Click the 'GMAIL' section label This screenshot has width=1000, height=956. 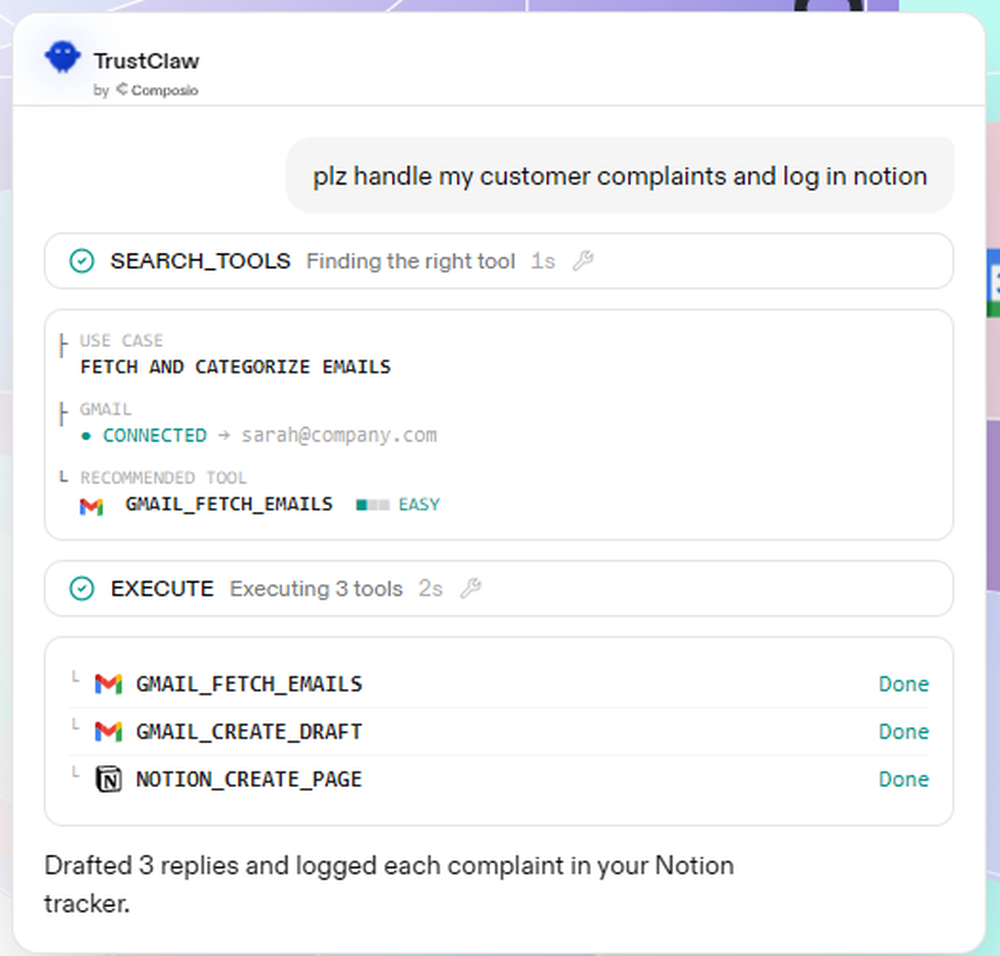pos(105,409)
